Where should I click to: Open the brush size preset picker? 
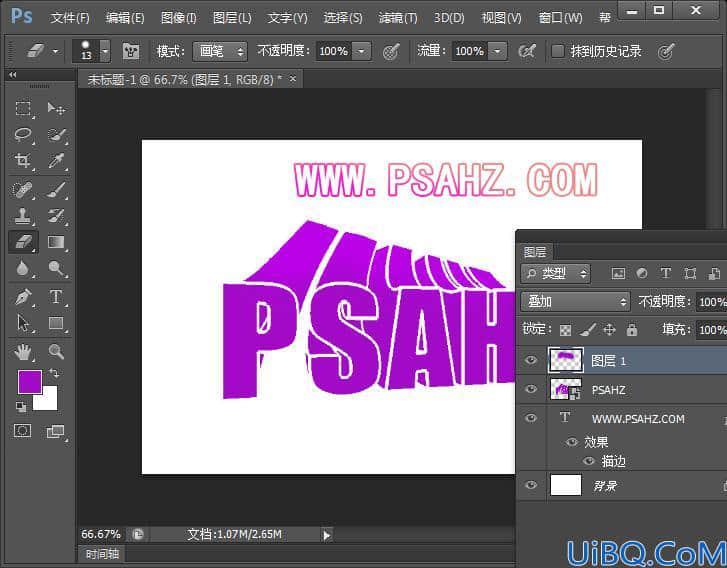[x=106, y=51]
